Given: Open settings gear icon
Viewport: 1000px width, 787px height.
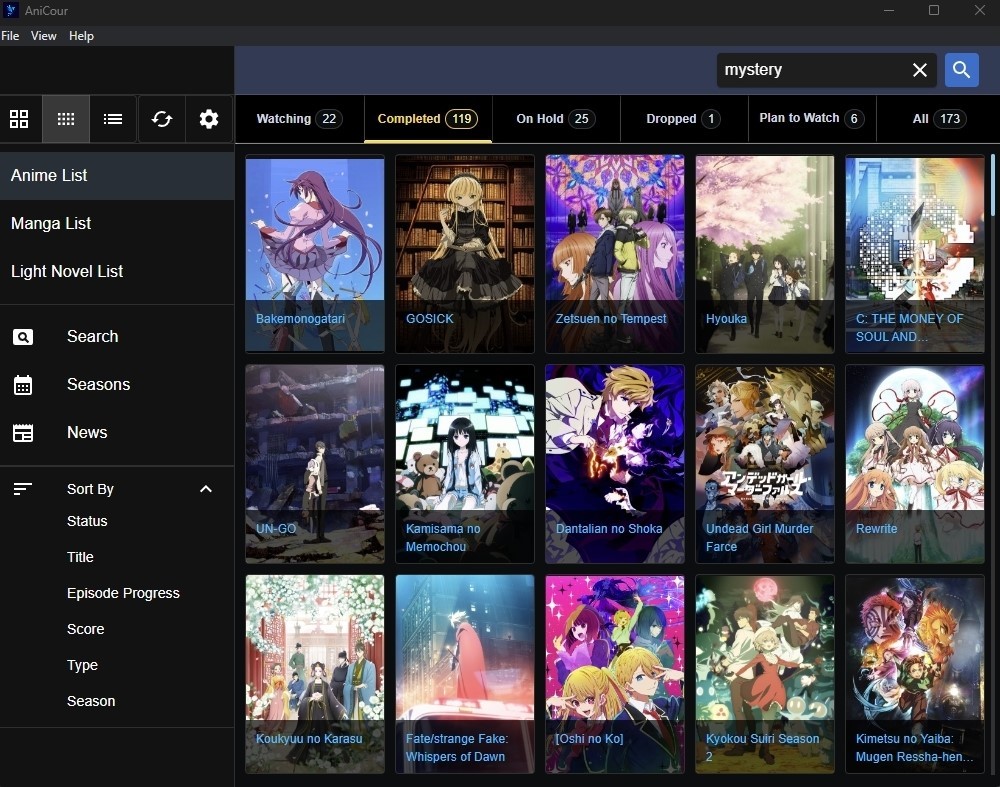Looking at the screenshot, I should coord(209,119).
